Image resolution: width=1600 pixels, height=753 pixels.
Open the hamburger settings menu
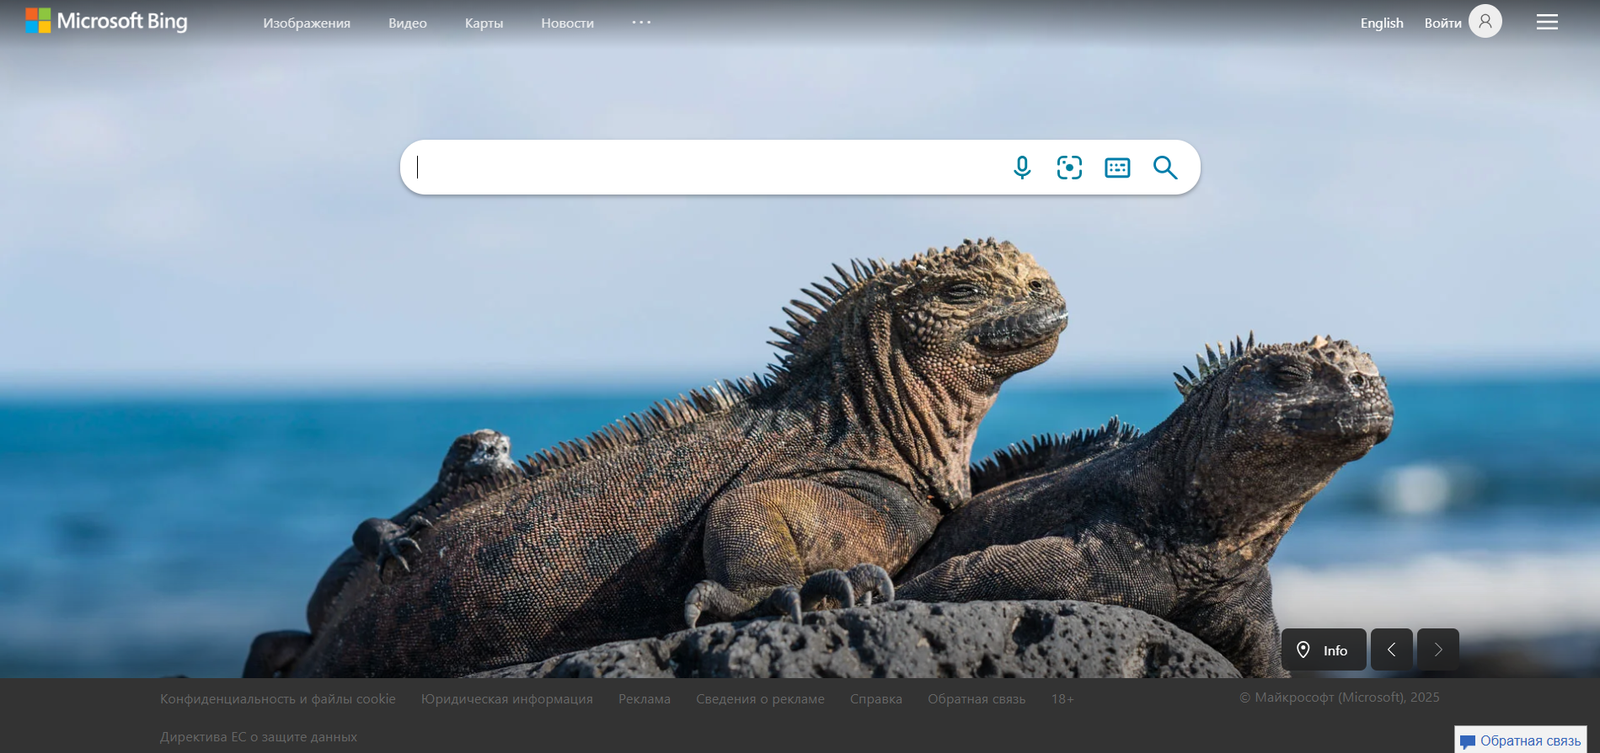(x=1546, y=22)
